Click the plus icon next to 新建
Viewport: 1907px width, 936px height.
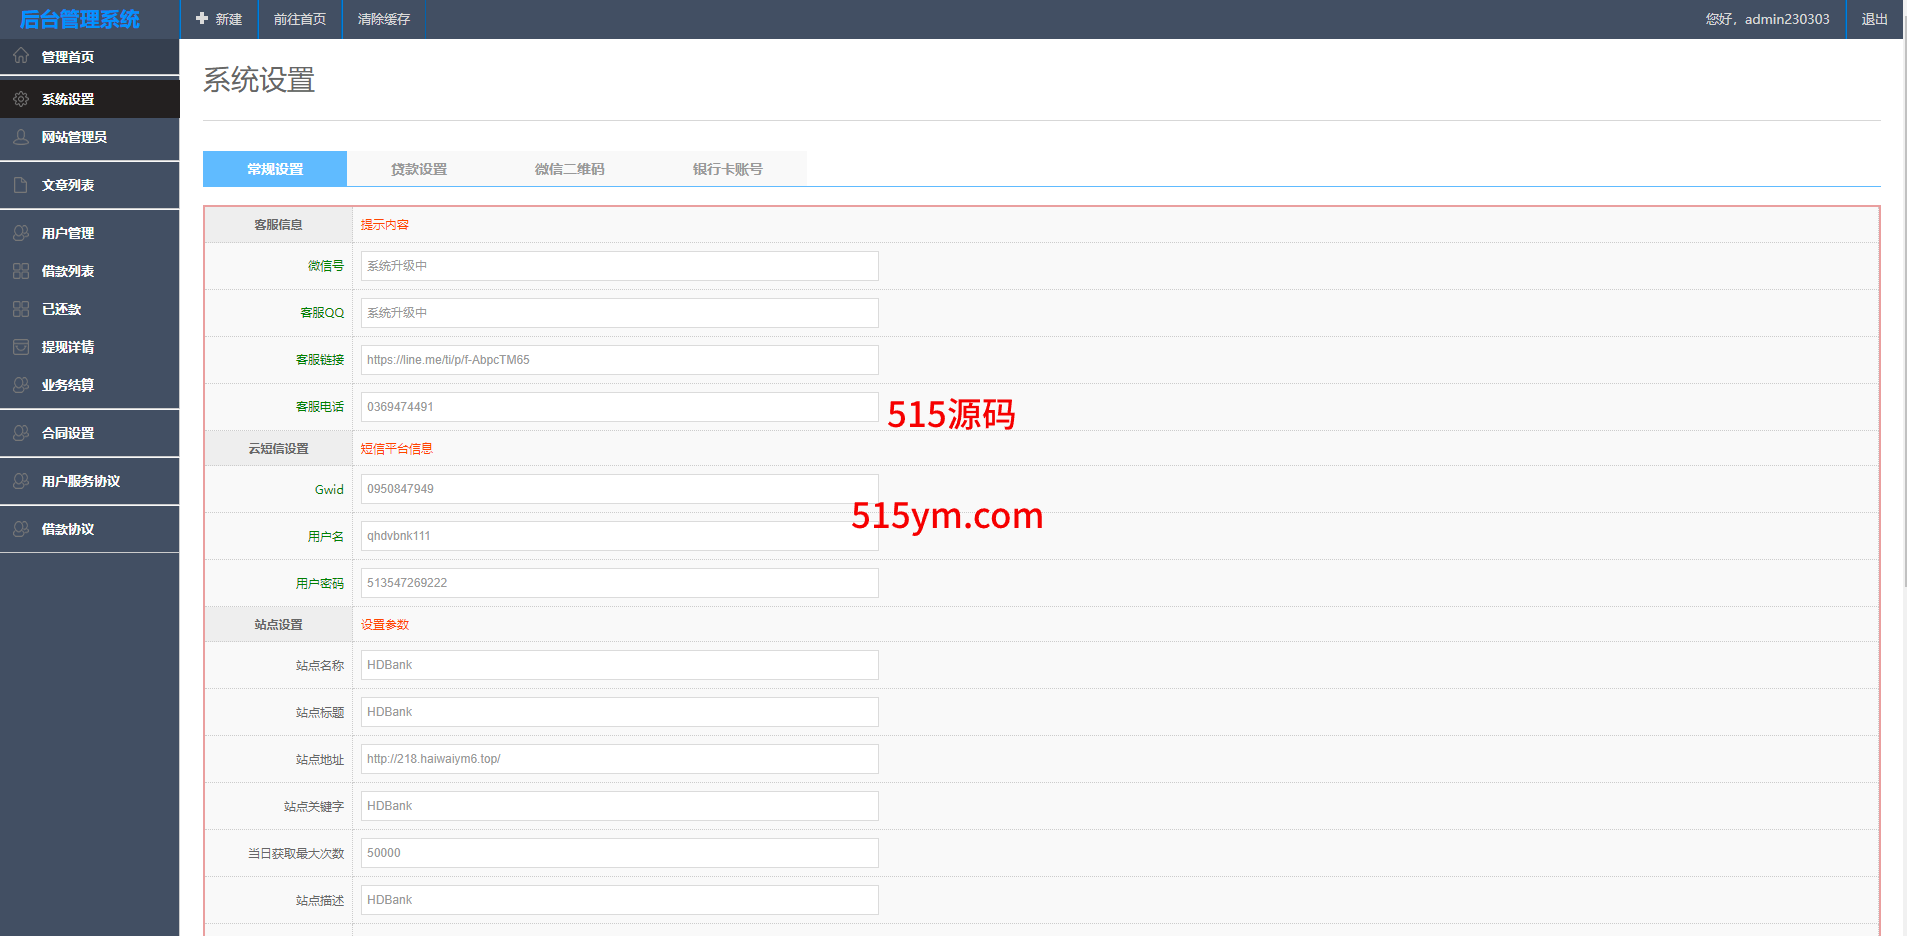click(202, 19)
